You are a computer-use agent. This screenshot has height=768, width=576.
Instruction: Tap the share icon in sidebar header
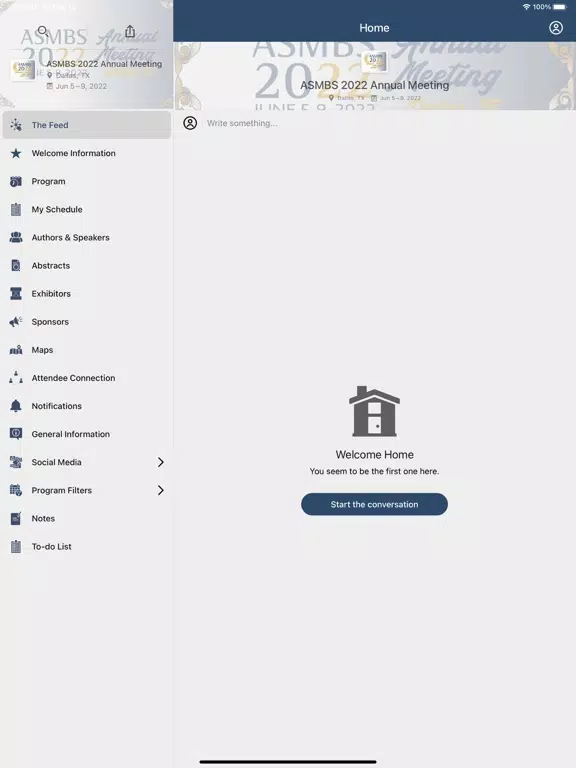tap(130, 31)
